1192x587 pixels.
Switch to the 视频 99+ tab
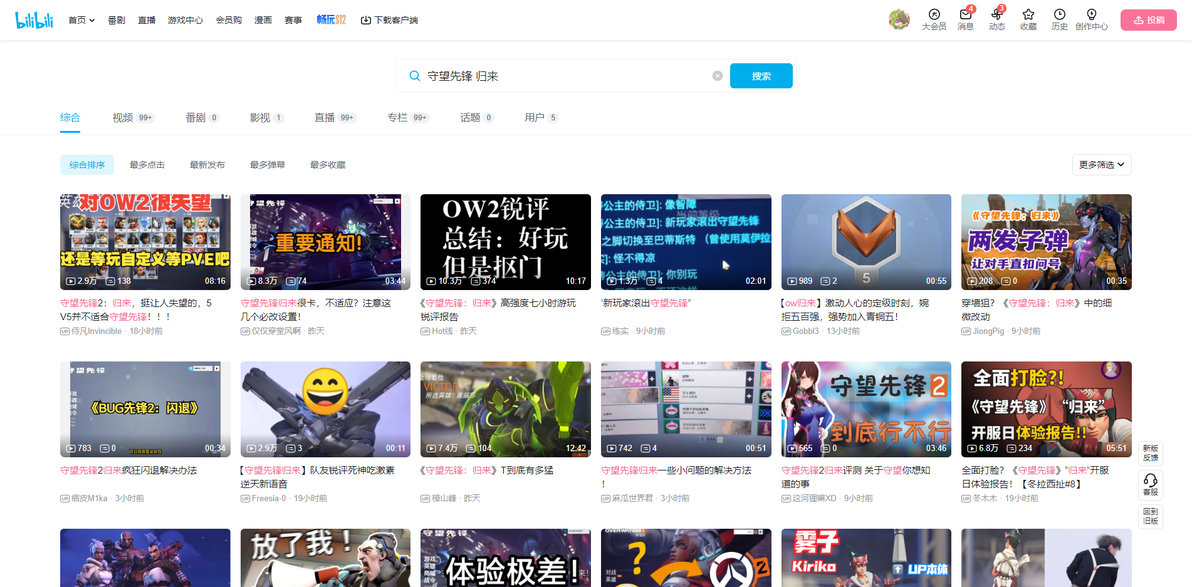pyautogui.click(x=134, y=118)
